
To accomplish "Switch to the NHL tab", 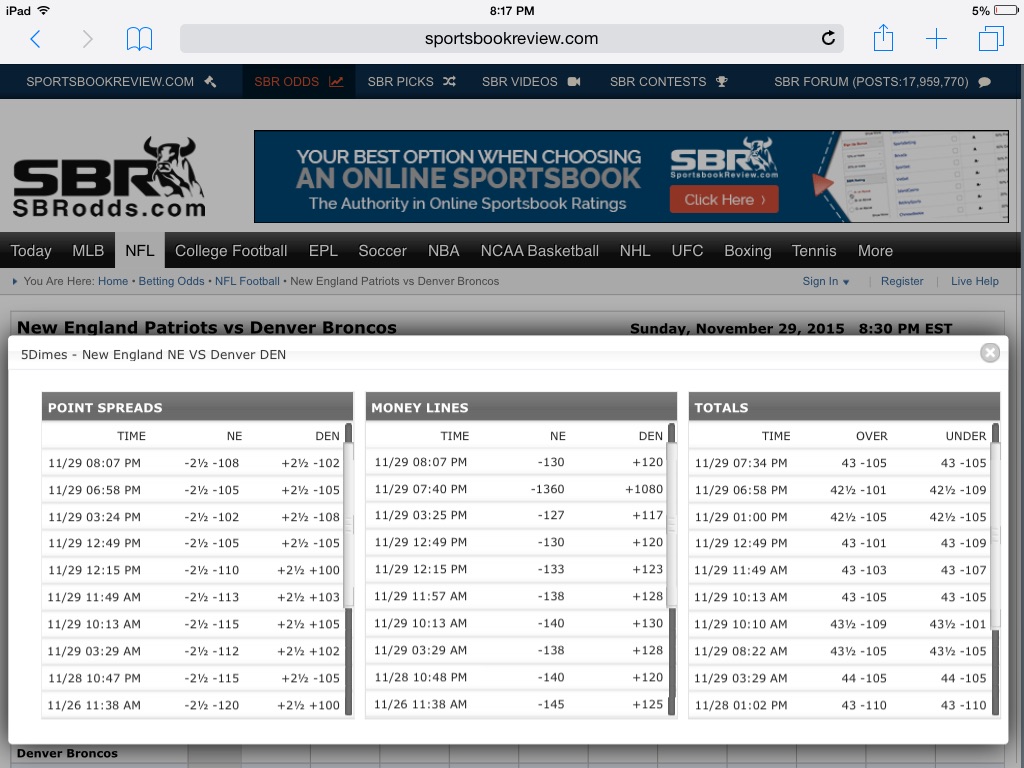I will pyautogui.click(x=635, y=251).
